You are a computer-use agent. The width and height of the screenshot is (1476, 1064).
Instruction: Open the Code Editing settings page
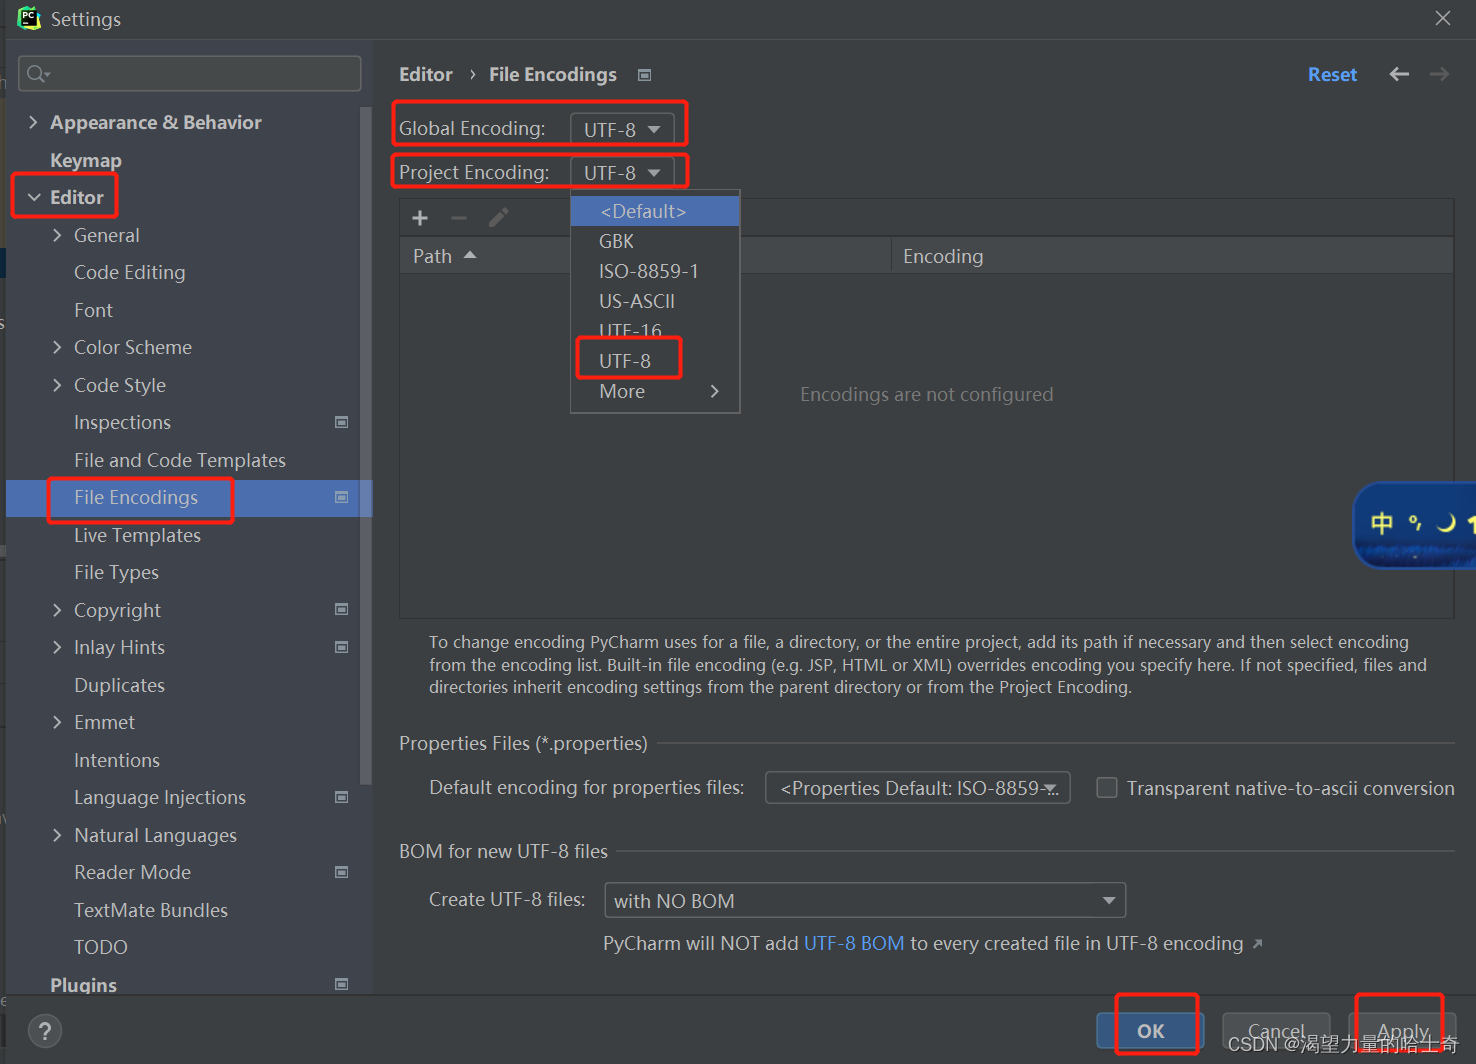[130, 272]
